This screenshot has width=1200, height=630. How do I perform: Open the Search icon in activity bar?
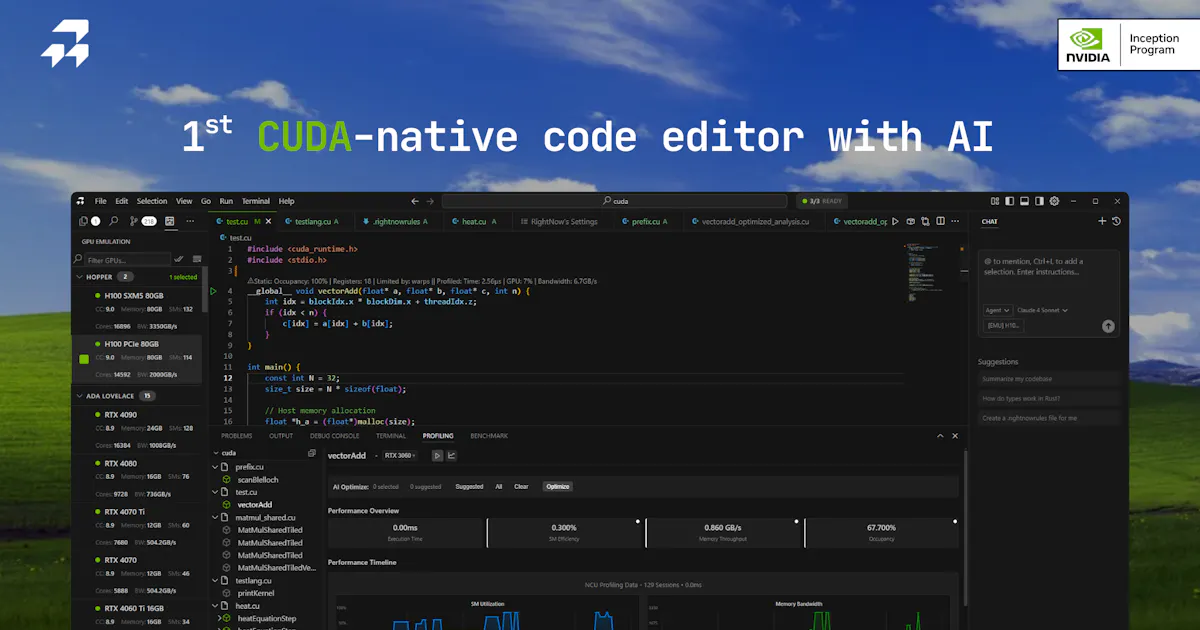click(114, 221)
